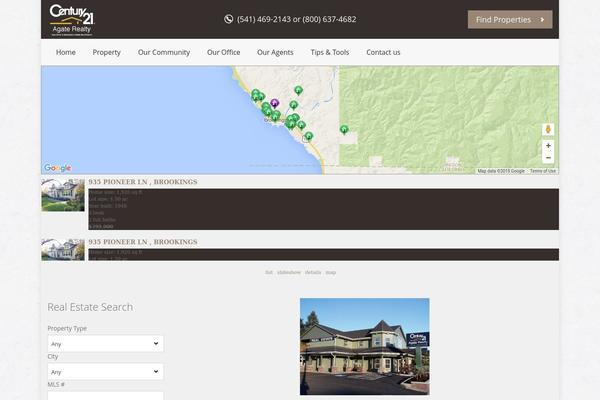Expand the City dropdown

(105, 372)
